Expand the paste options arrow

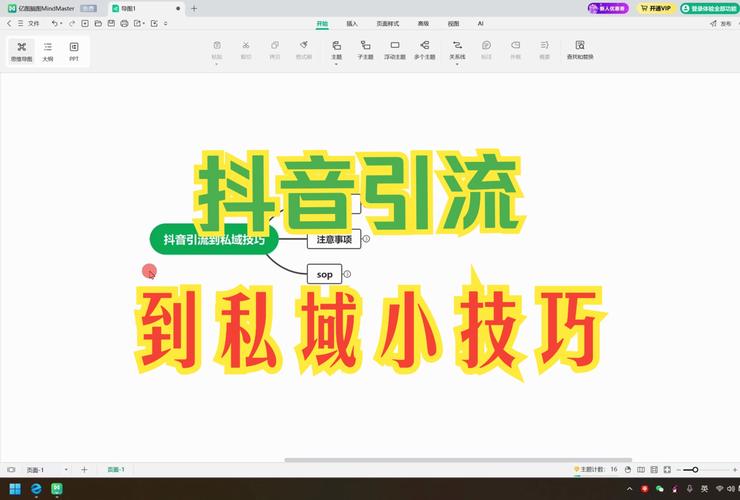[x=217, y=64]
